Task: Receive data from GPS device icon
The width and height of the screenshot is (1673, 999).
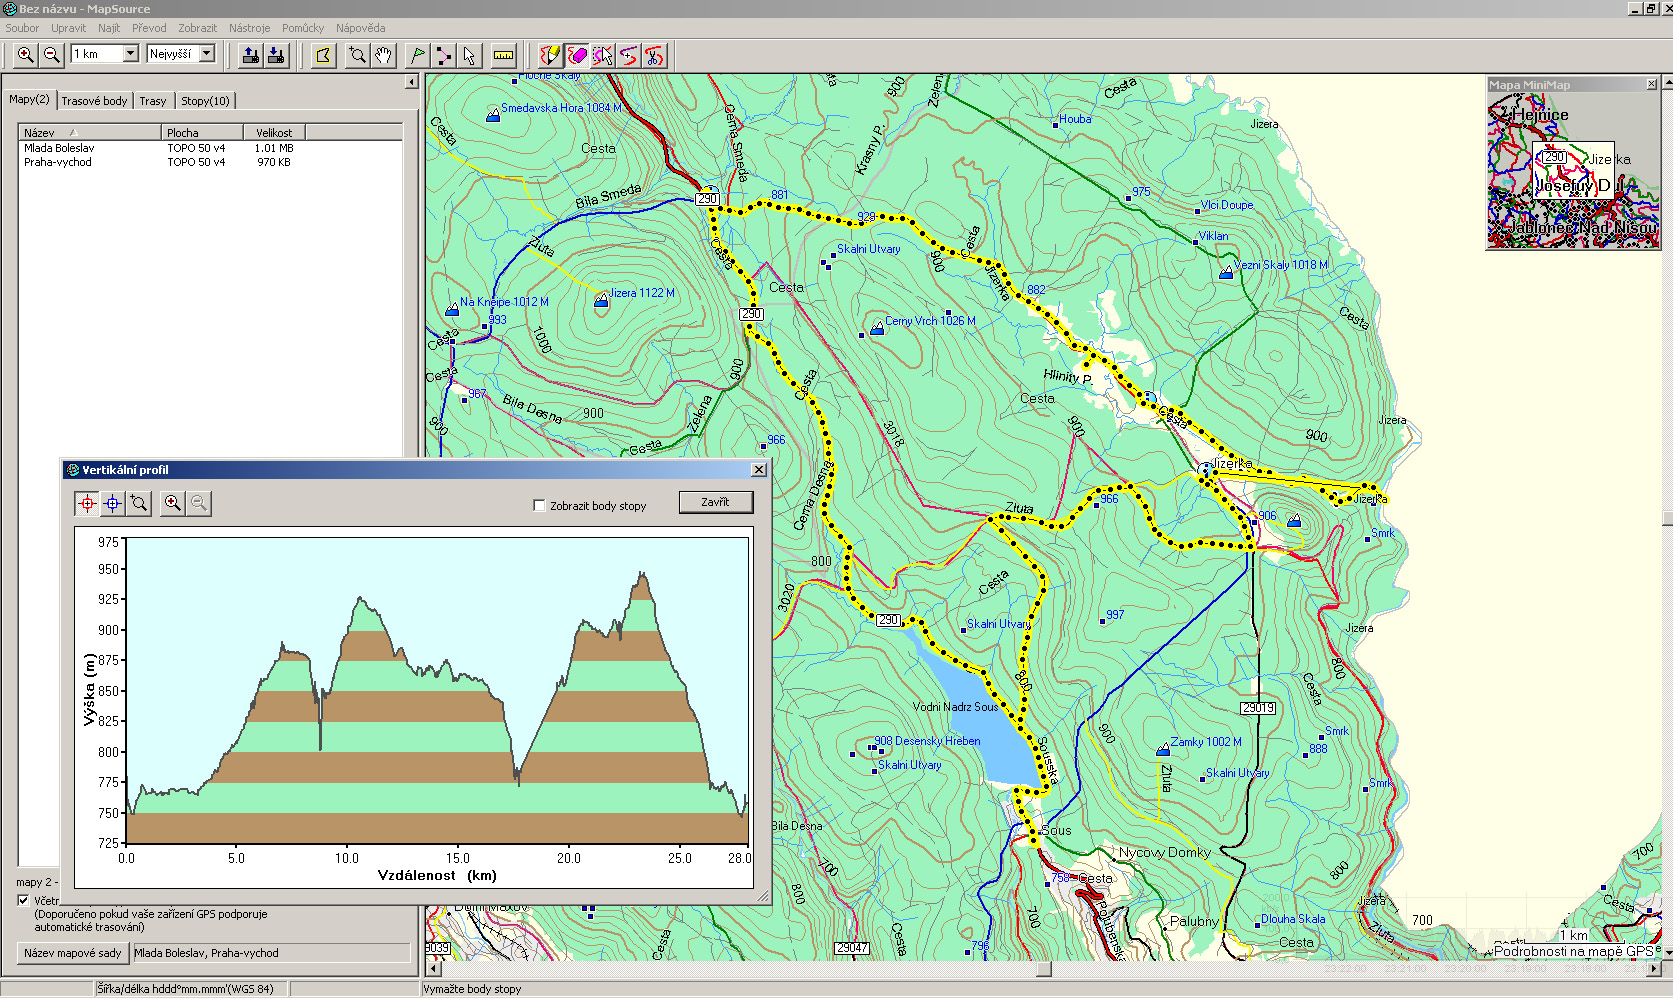Action: pos(276,55)
